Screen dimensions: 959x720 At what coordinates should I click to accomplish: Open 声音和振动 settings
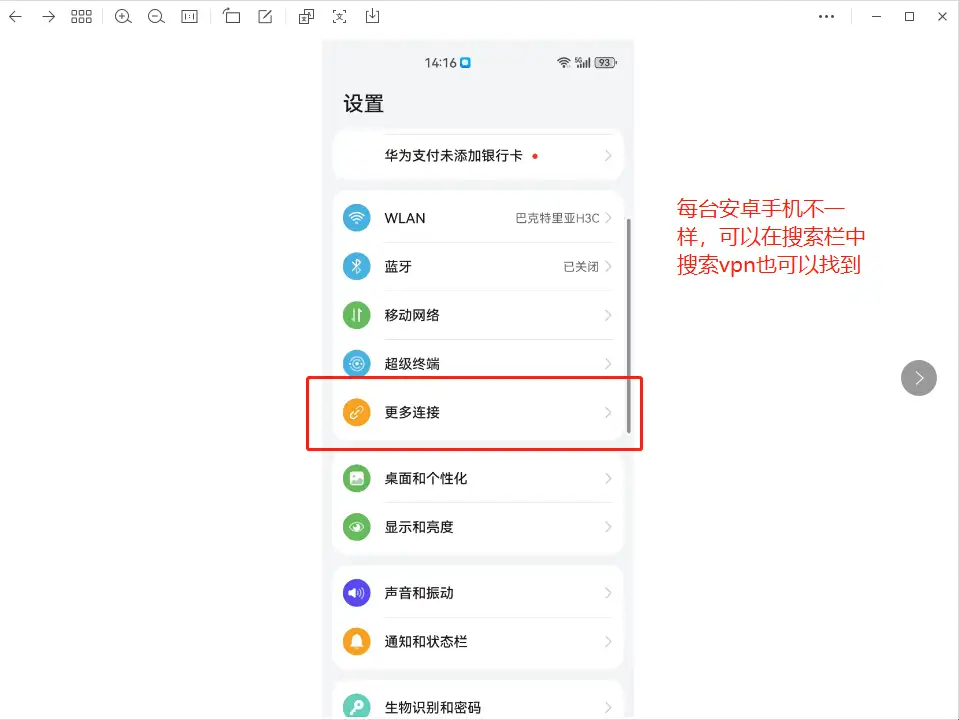[478, 593]
